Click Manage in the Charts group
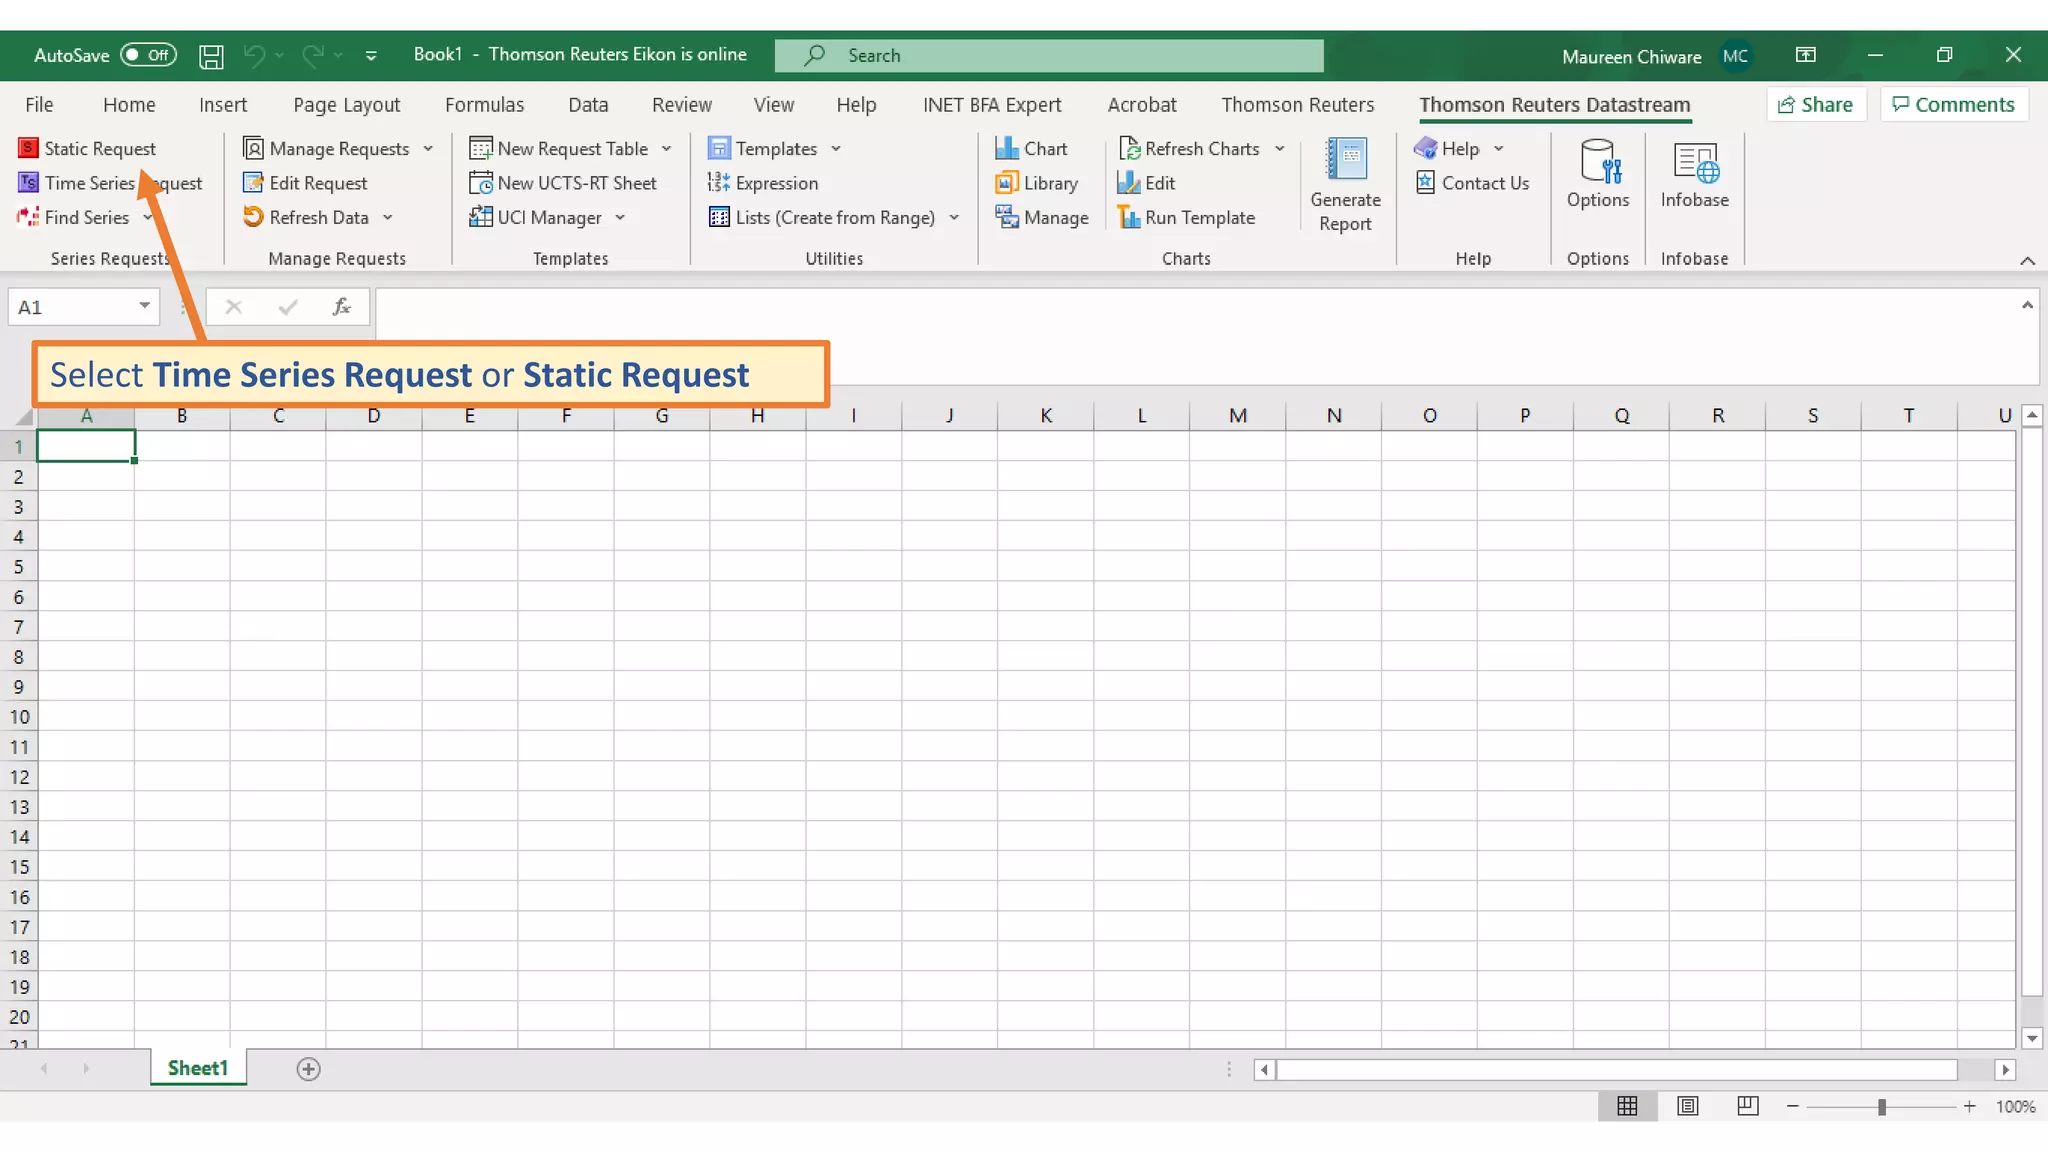 click(1042, 217)
